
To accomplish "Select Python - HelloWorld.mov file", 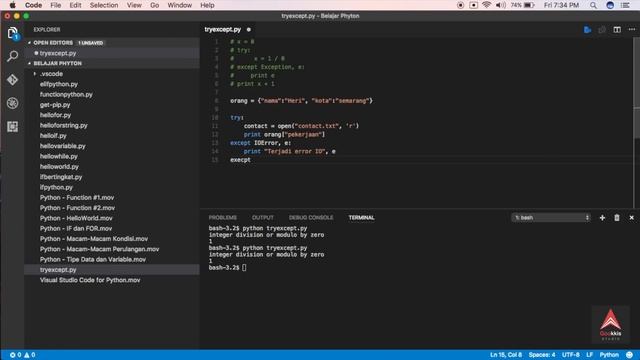I will click(x=76, y=218).
